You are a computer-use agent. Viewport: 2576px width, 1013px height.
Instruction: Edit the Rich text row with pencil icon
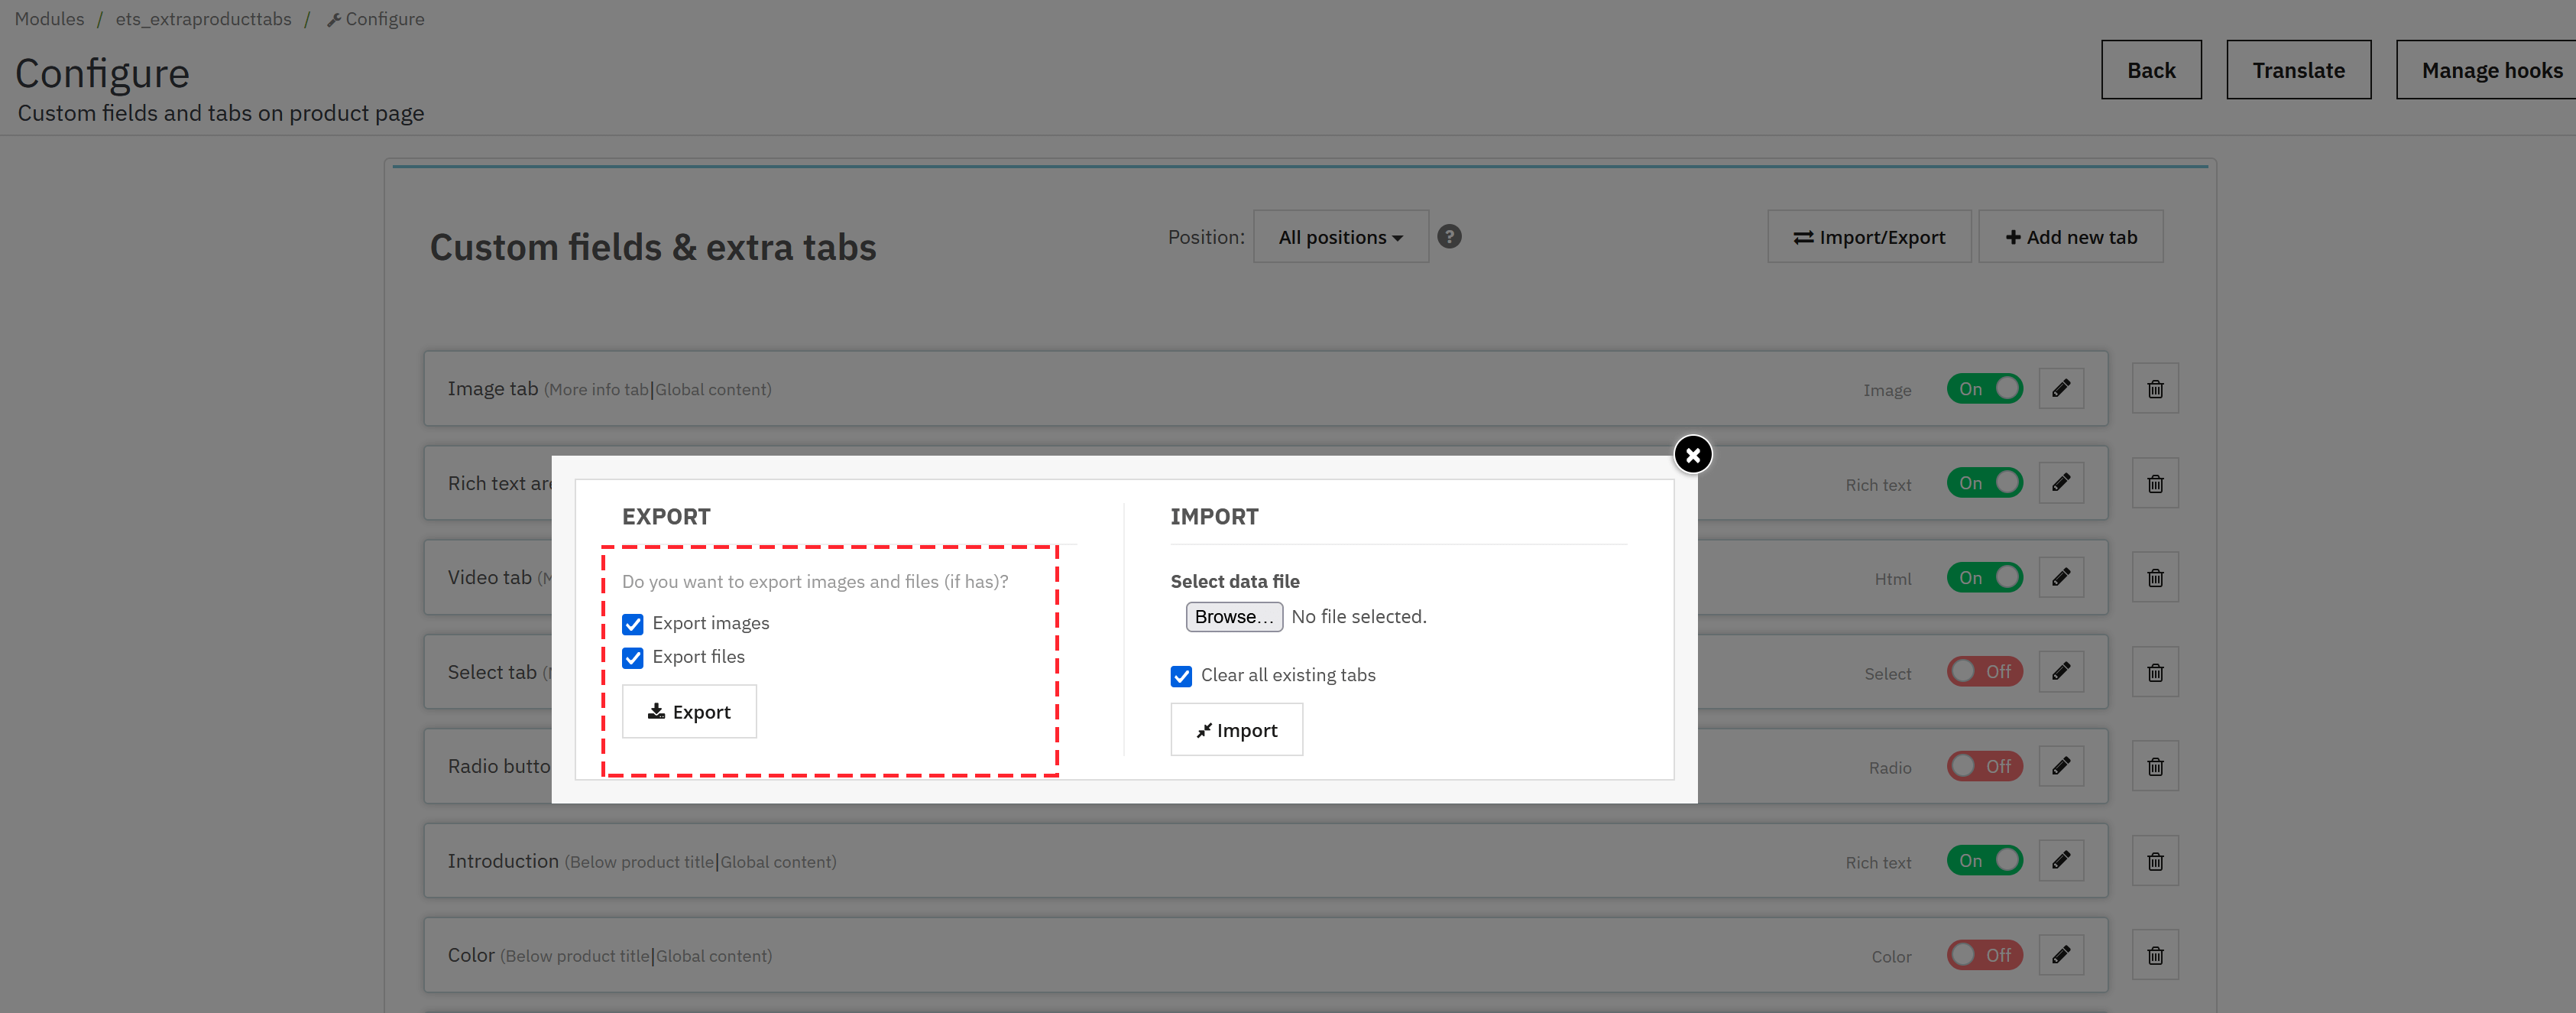pyautogui.click(x=2061, y=483)
